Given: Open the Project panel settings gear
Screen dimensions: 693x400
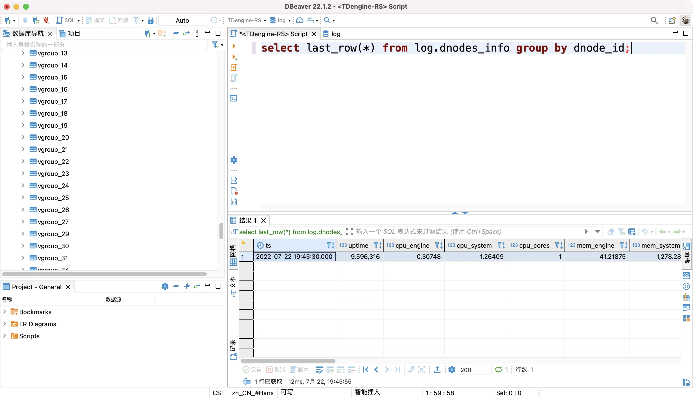Looking at the screenshot, I should pyautogui.click(x=165, y=287).
